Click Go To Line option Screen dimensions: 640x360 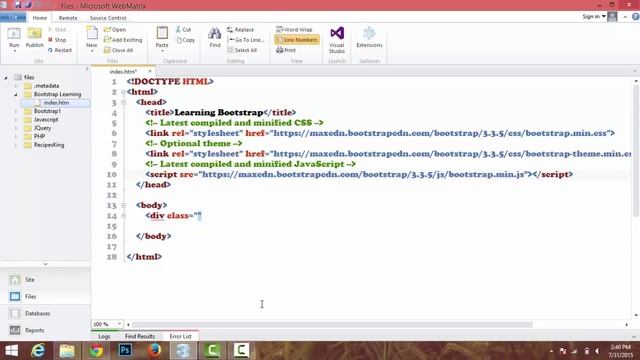[246, 40]
